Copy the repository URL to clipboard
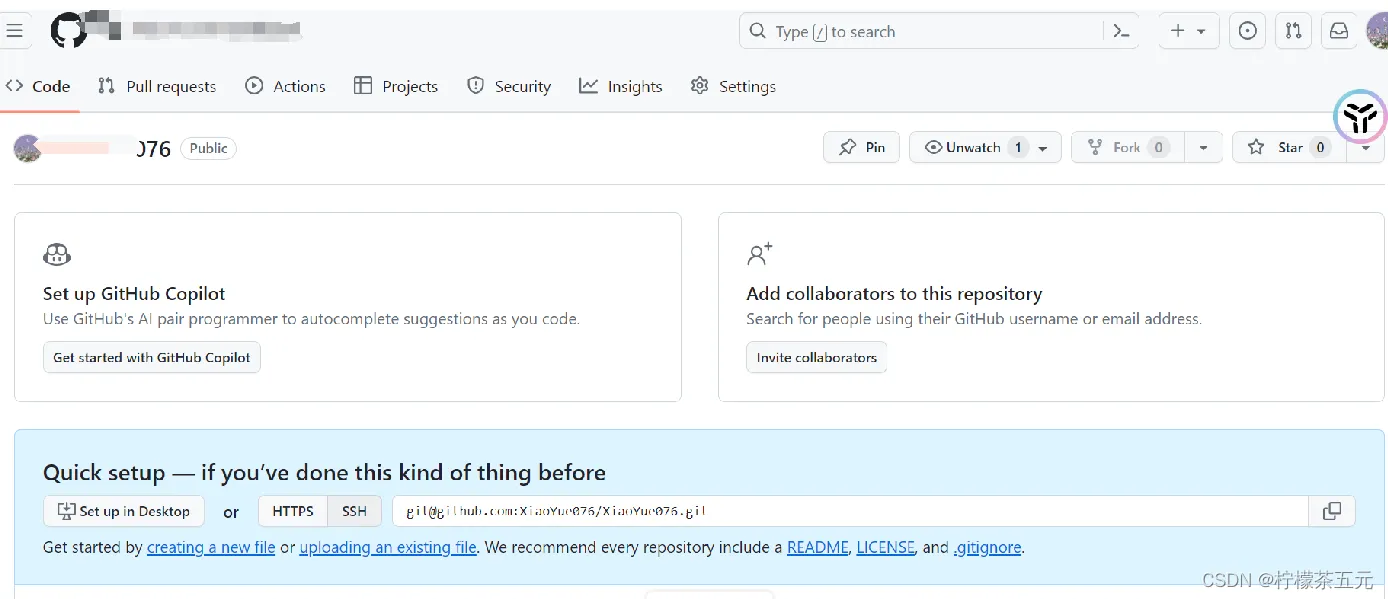The width and height of the screenshot is (1388, 599). point(1331,511)
